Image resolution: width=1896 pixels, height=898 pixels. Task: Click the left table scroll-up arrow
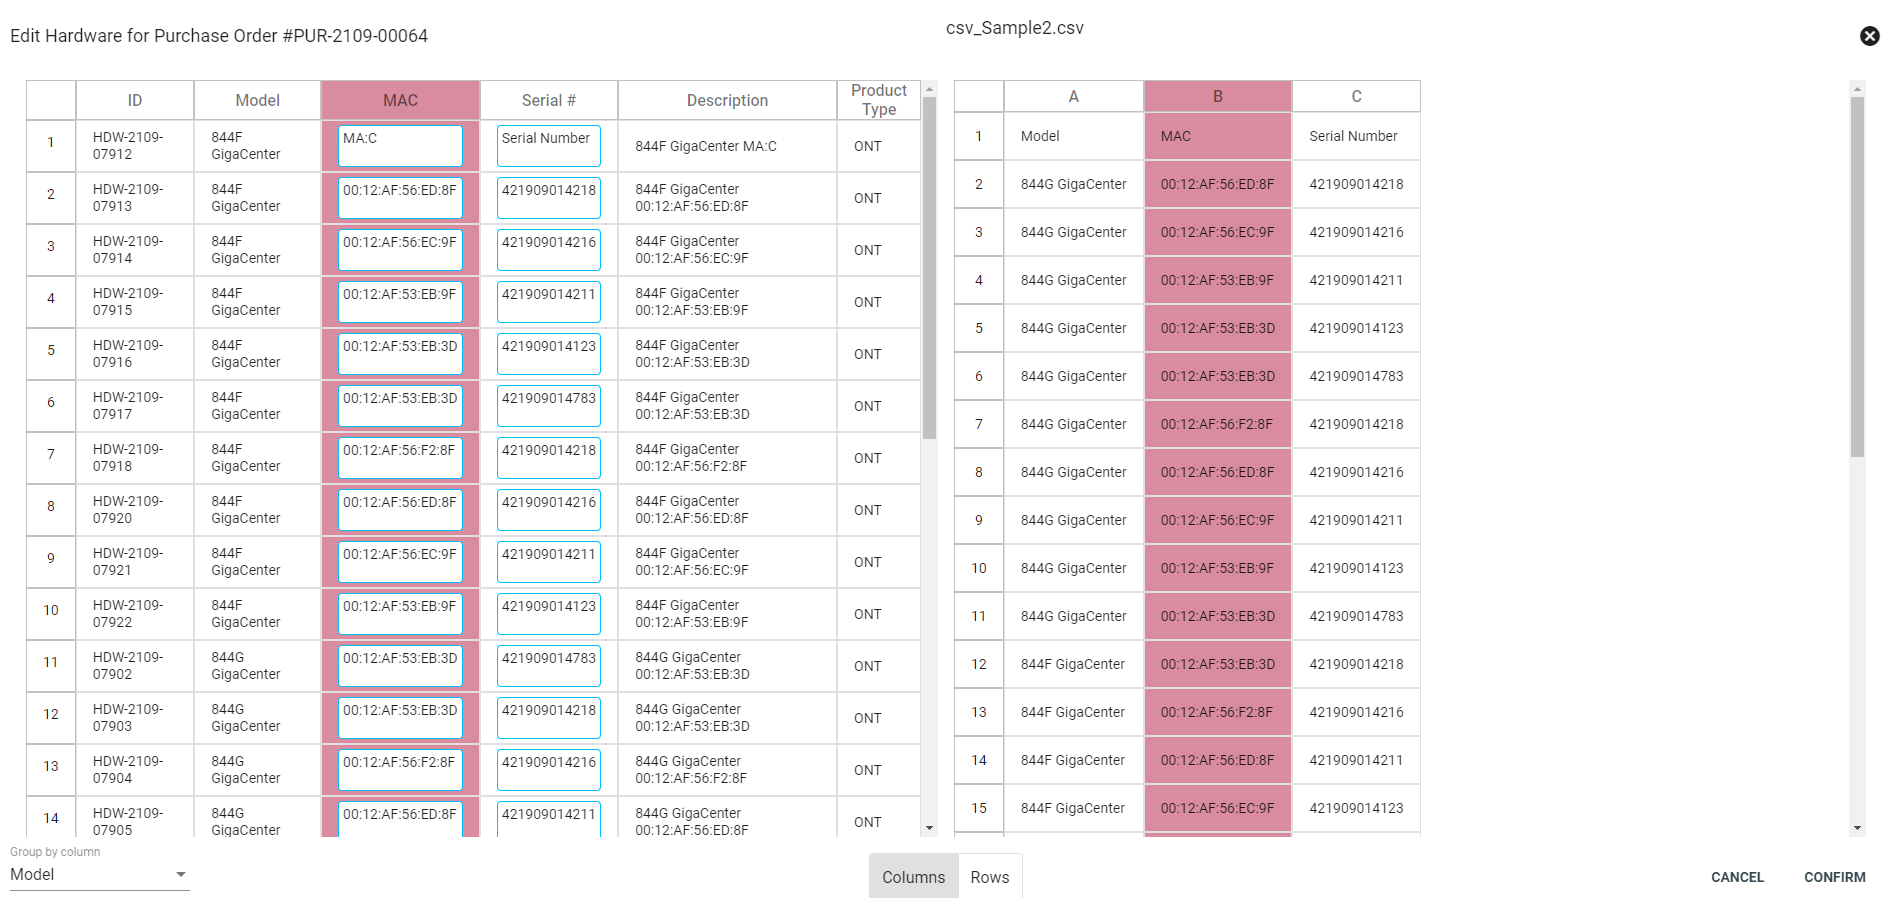(929, 89)
